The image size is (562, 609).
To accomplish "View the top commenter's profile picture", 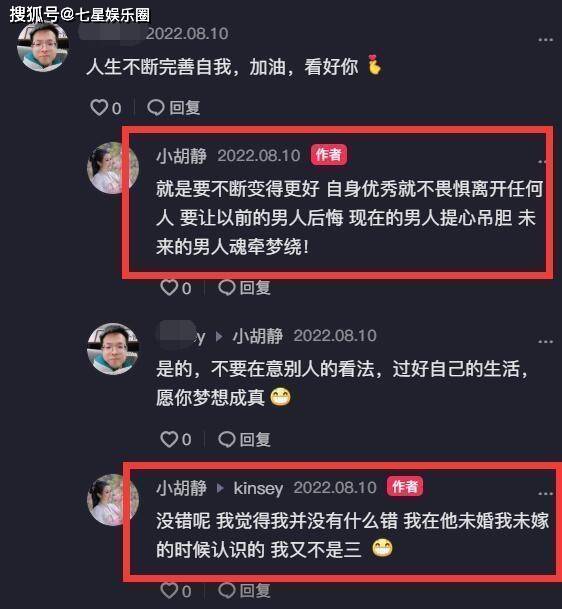I will click(x=43, y=47).
